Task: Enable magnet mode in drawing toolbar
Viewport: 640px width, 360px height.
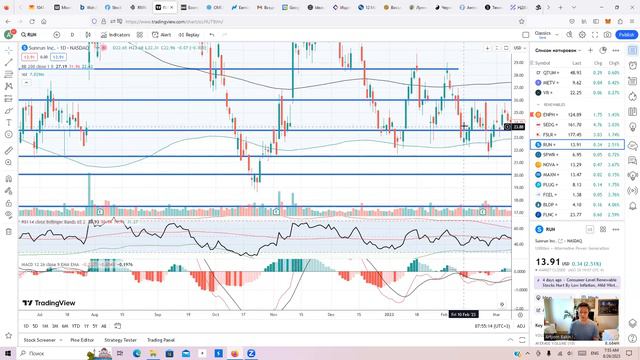Action: (9, 179)
